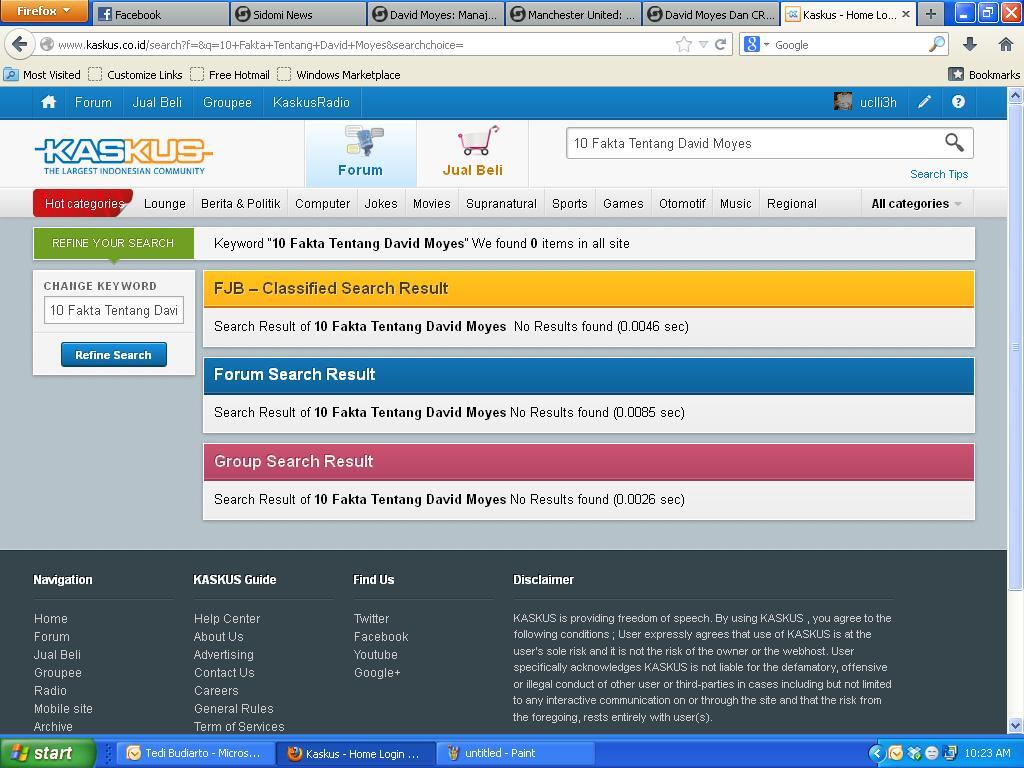Open the Google+ footer link

(x=377, y=673)
